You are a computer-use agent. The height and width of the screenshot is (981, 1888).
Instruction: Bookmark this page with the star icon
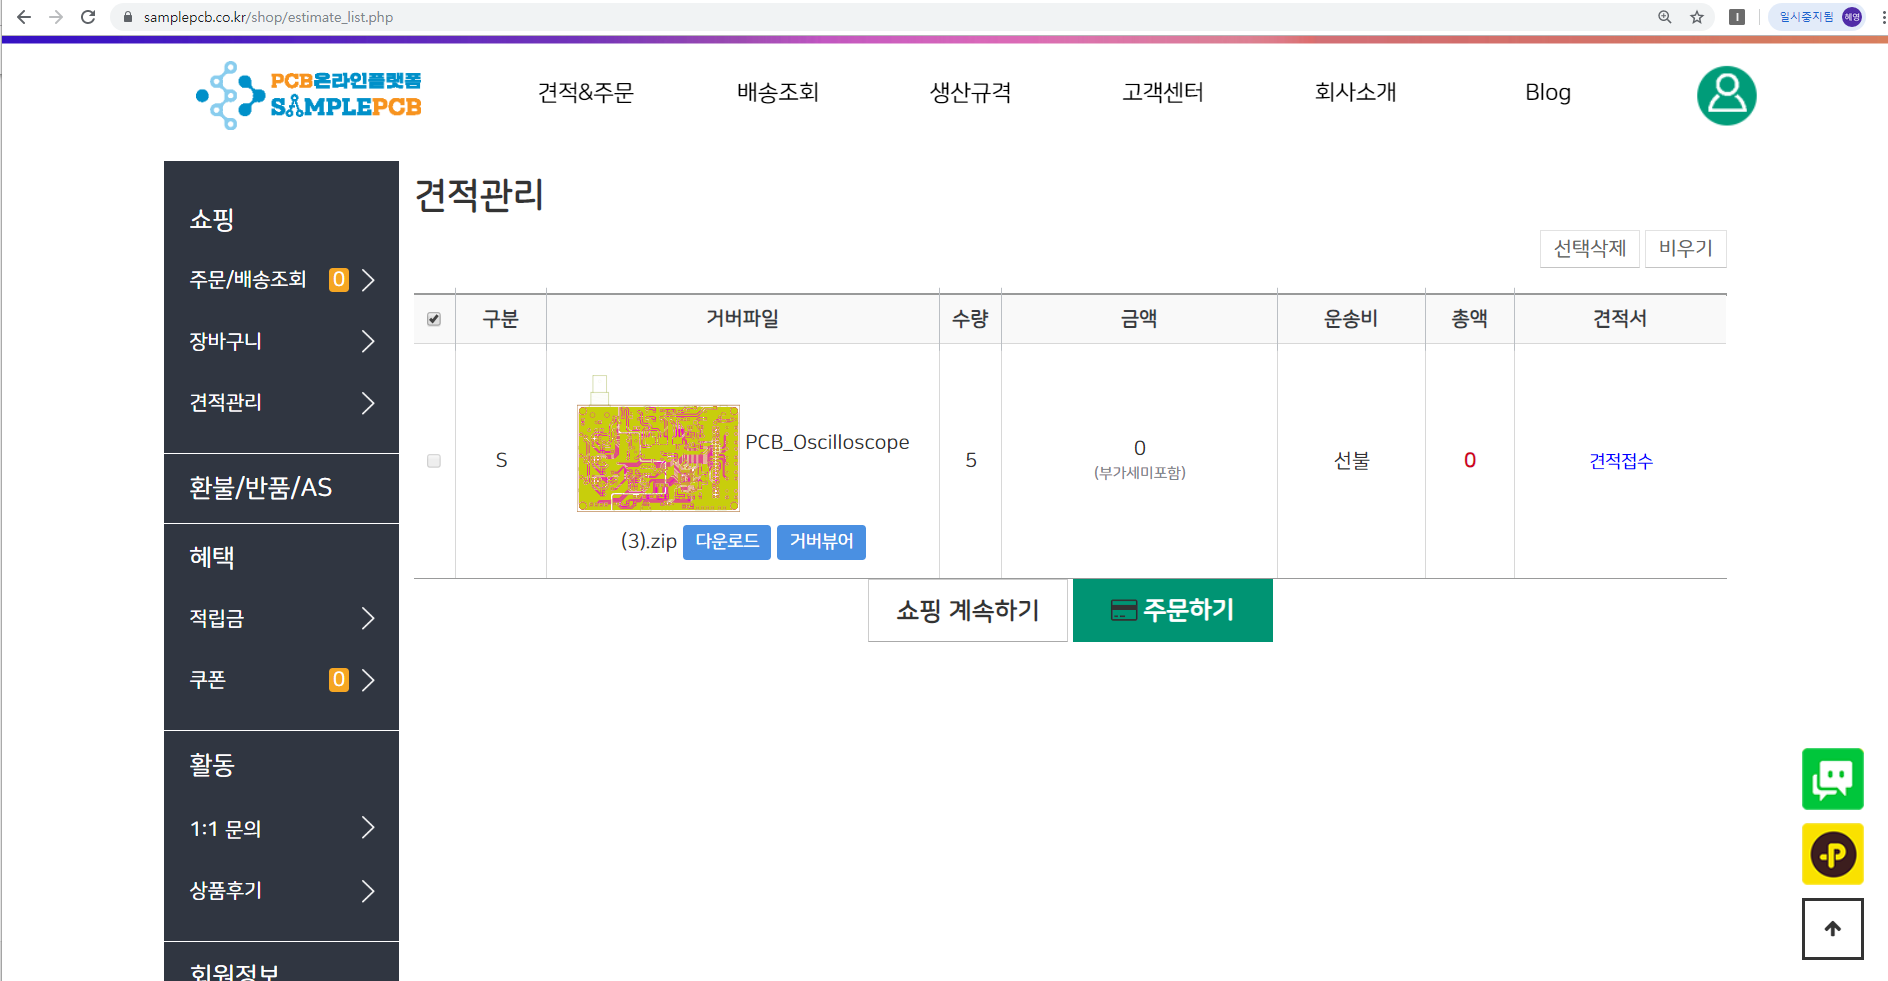pyautogui.click(x=1697, y=17)
